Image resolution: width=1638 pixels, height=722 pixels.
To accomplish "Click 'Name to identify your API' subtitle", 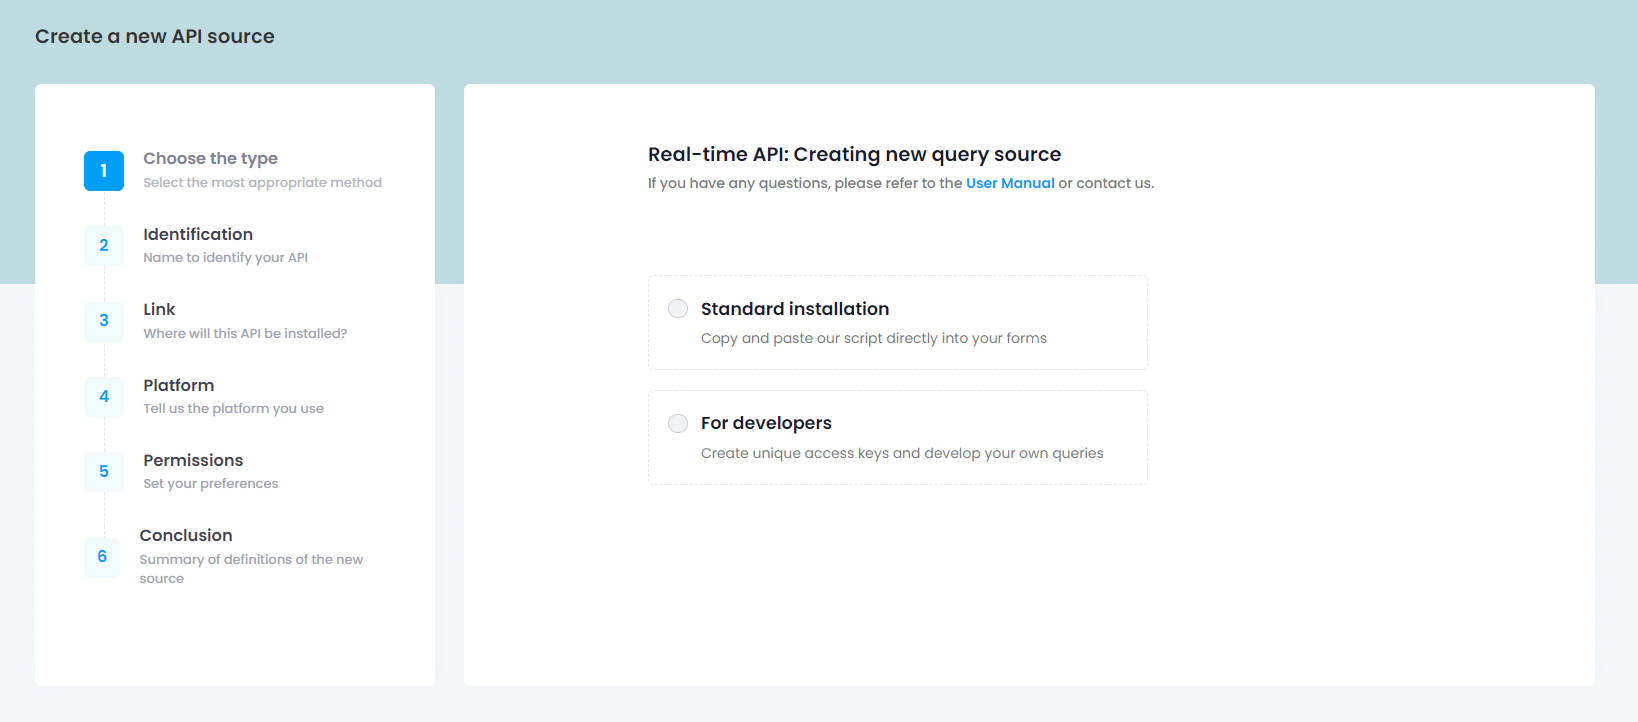I will click(225, 257).
